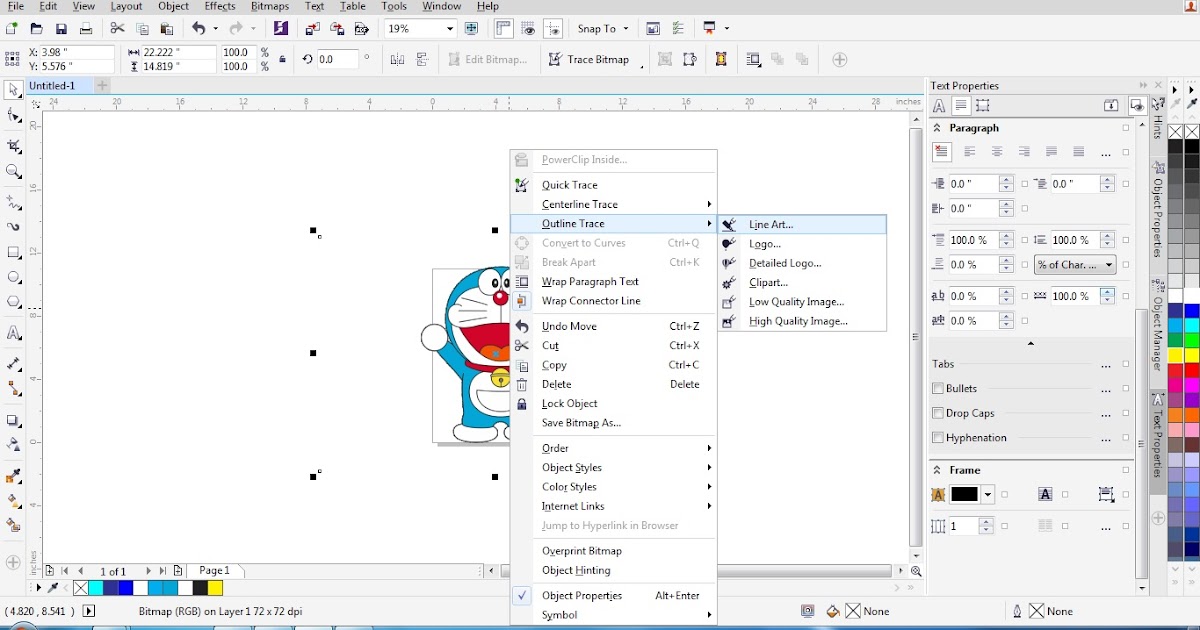Viewport: 1200px width, 630px height.
Task: Click the Show rulers toolbar icon
Action: pos(503,29)
